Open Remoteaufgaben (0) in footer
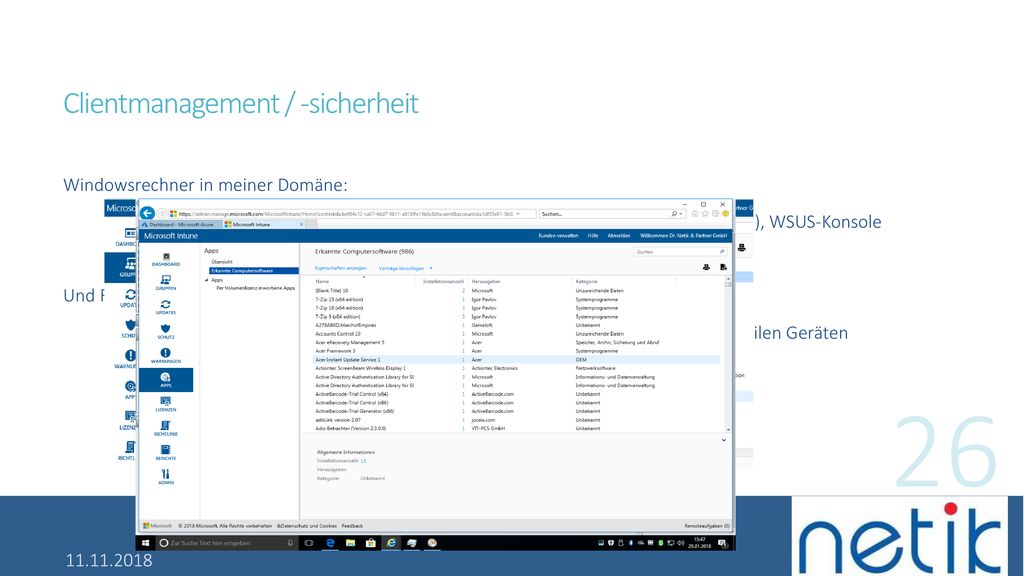 click(x=707, y=526)
